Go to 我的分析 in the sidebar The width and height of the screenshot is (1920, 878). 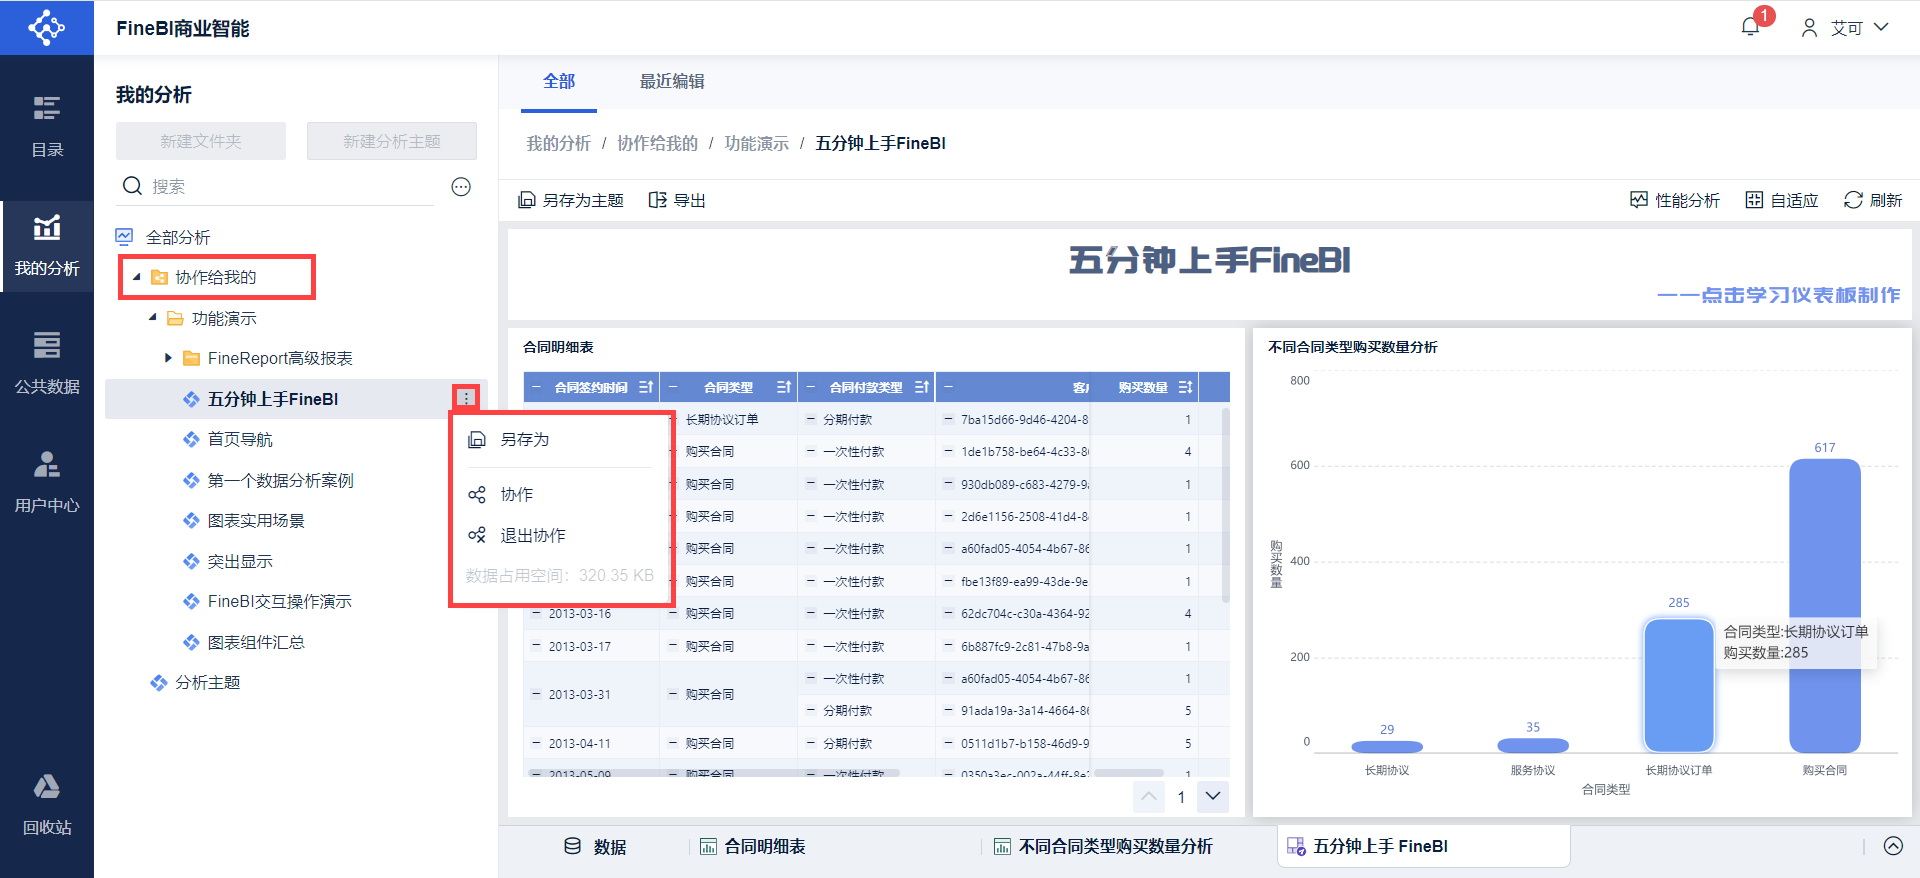[47, 246]
